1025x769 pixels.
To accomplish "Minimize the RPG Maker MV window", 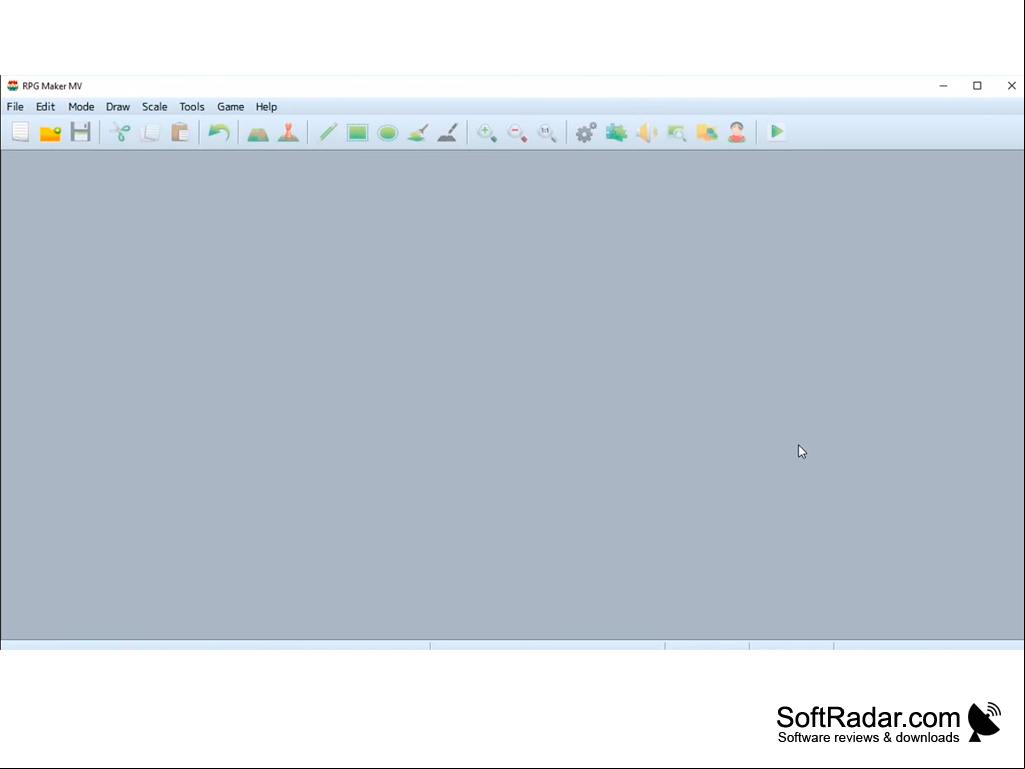I will click(943, 86).
